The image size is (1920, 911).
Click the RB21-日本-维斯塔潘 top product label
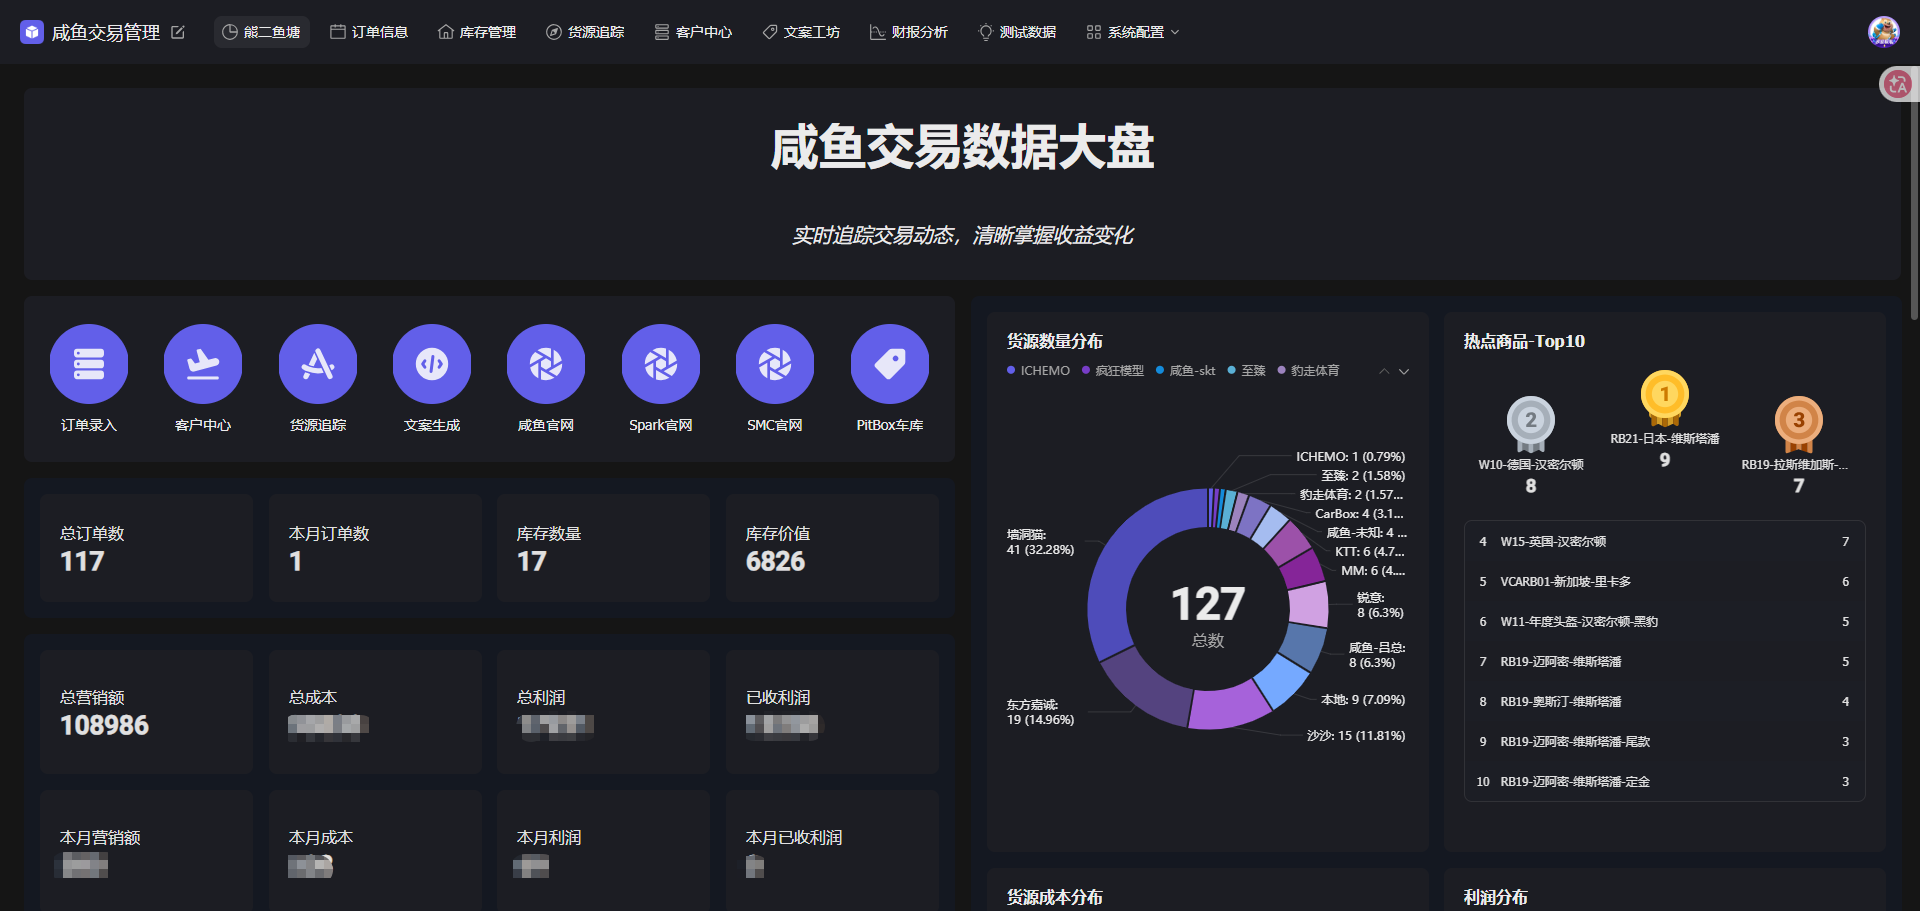[1665, 439]
